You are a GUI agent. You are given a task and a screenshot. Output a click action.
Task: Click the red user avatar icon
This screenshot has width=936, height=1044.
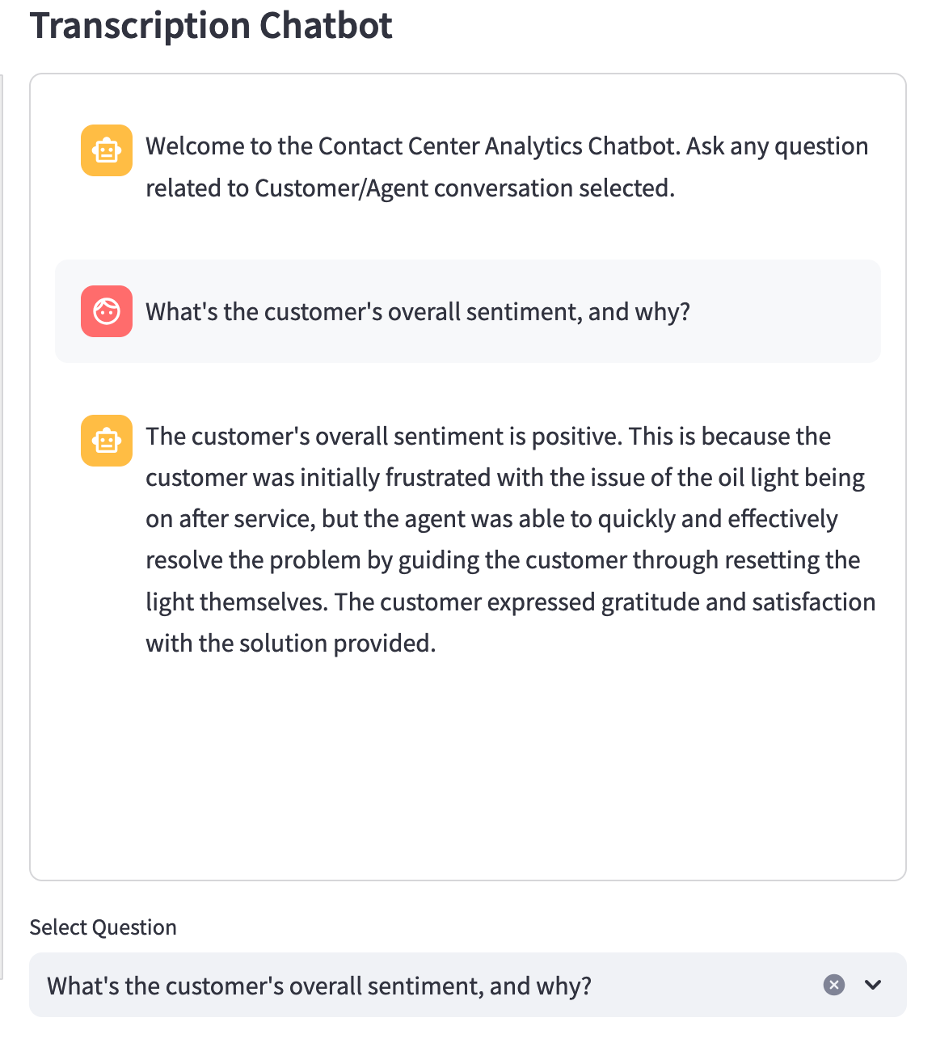[106, 311]
